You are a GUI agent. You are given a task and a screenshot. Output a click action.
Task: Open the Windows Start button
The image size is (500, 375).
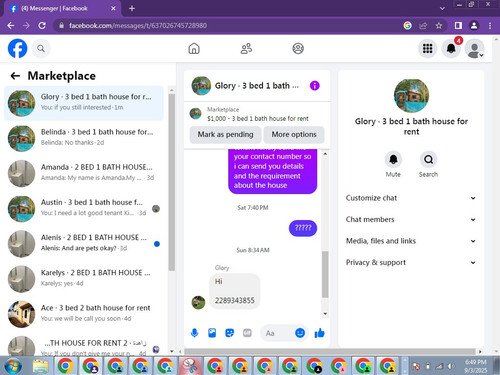click(x=13, y=366)
